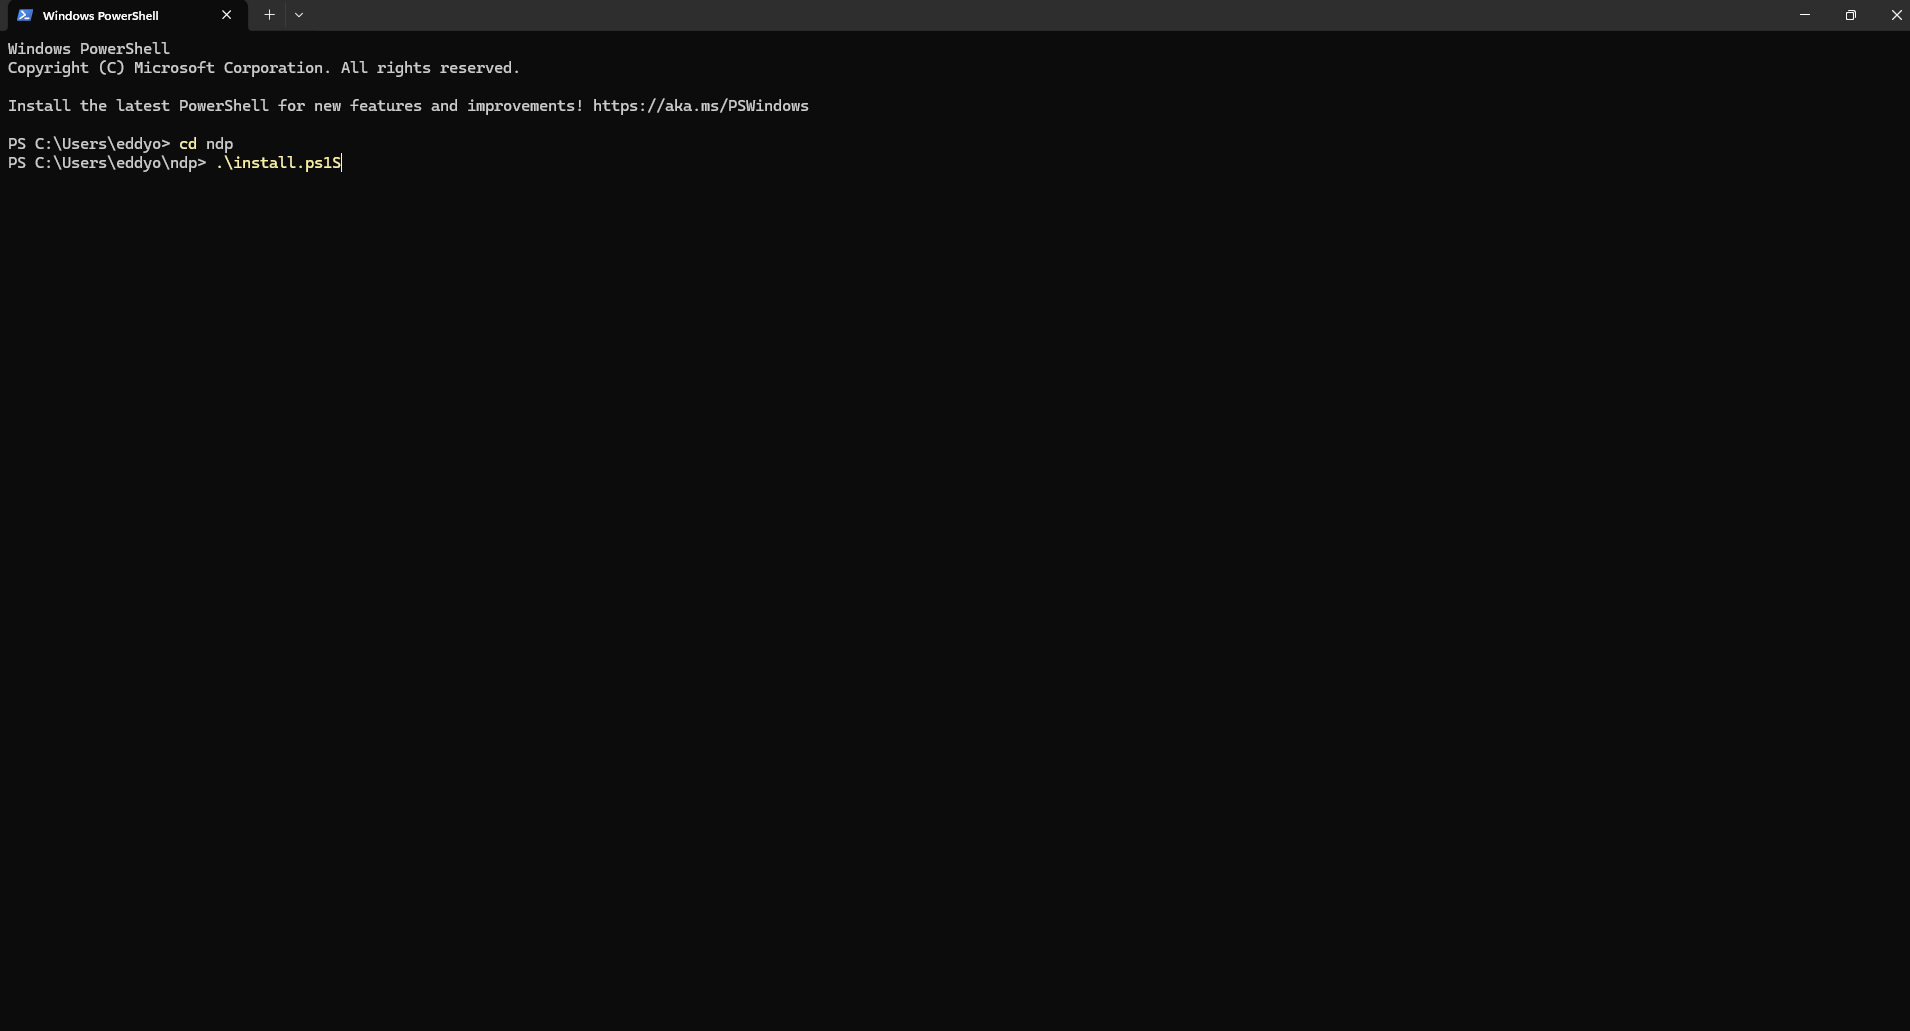Click the "PS C:\Users\eddyo\ndp>" prompt
This screenshot has width=1910, height=1031.
[x=106, y=163]
